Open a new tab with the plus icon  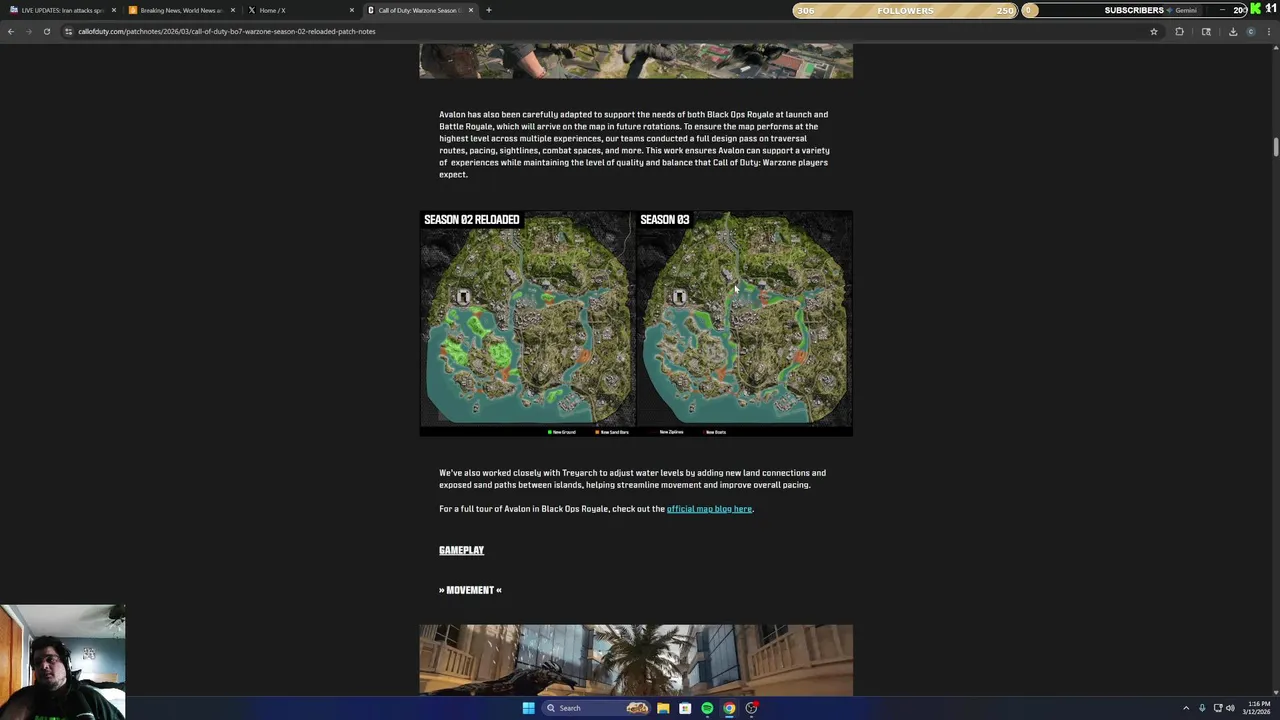tap(488, 10)
